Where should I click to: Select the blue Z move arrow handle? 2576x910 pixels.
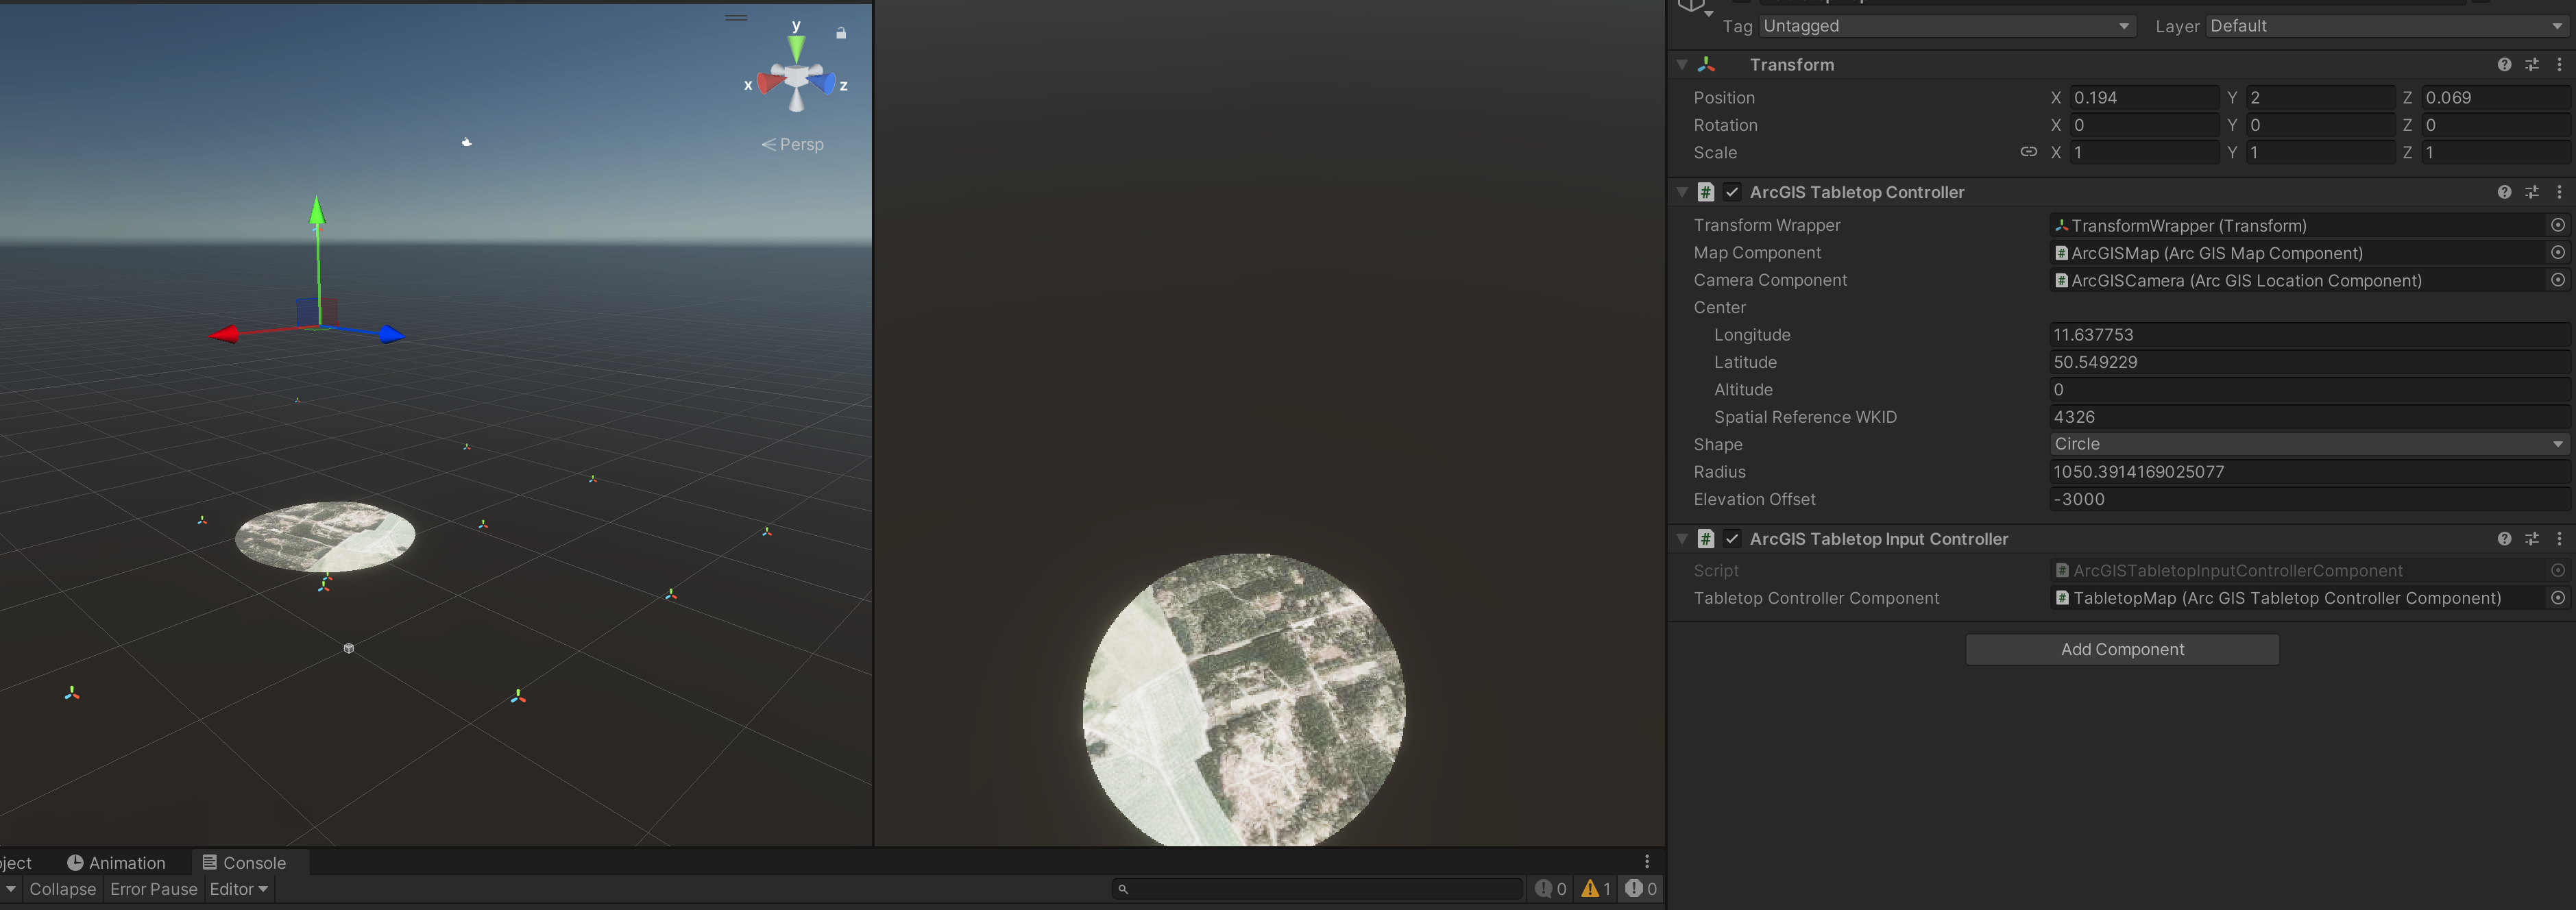[392, 335]
